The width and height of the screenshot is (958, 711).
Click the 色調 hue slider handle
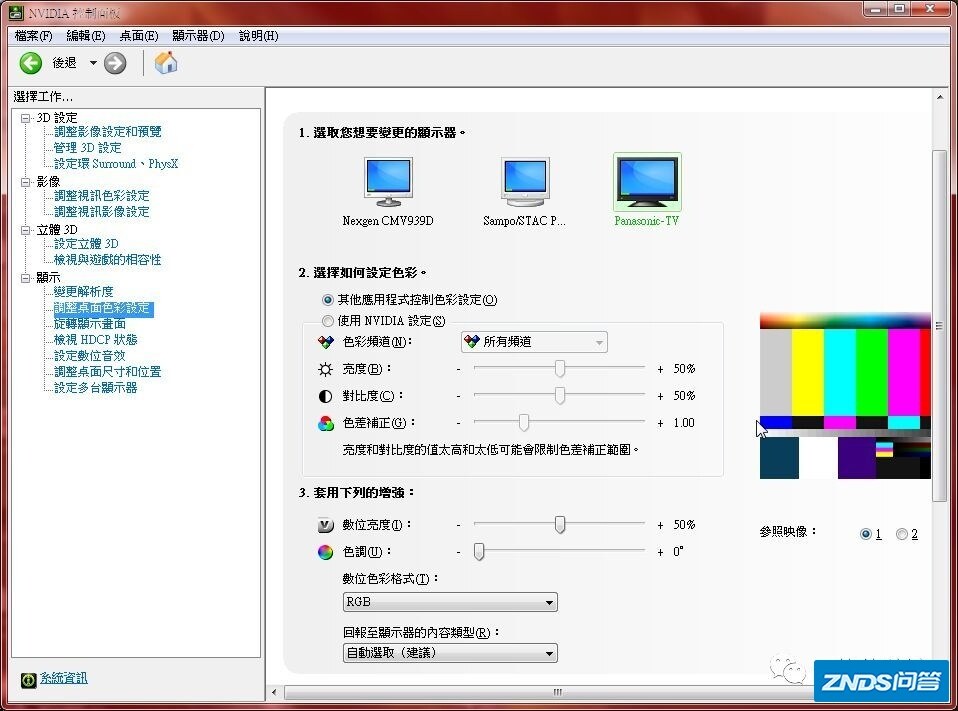pyautogui.click(x=480, y=552)
